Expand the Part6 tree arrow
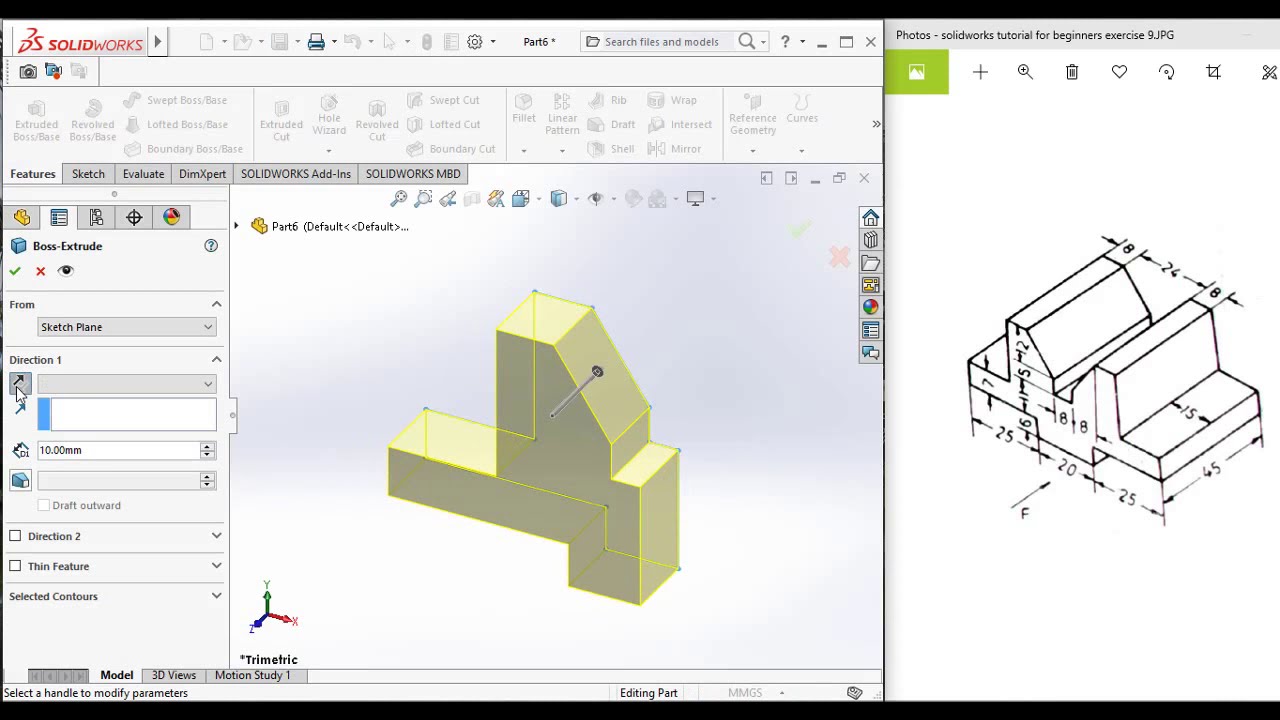1280x720 pixels. (x=237, y=227)
